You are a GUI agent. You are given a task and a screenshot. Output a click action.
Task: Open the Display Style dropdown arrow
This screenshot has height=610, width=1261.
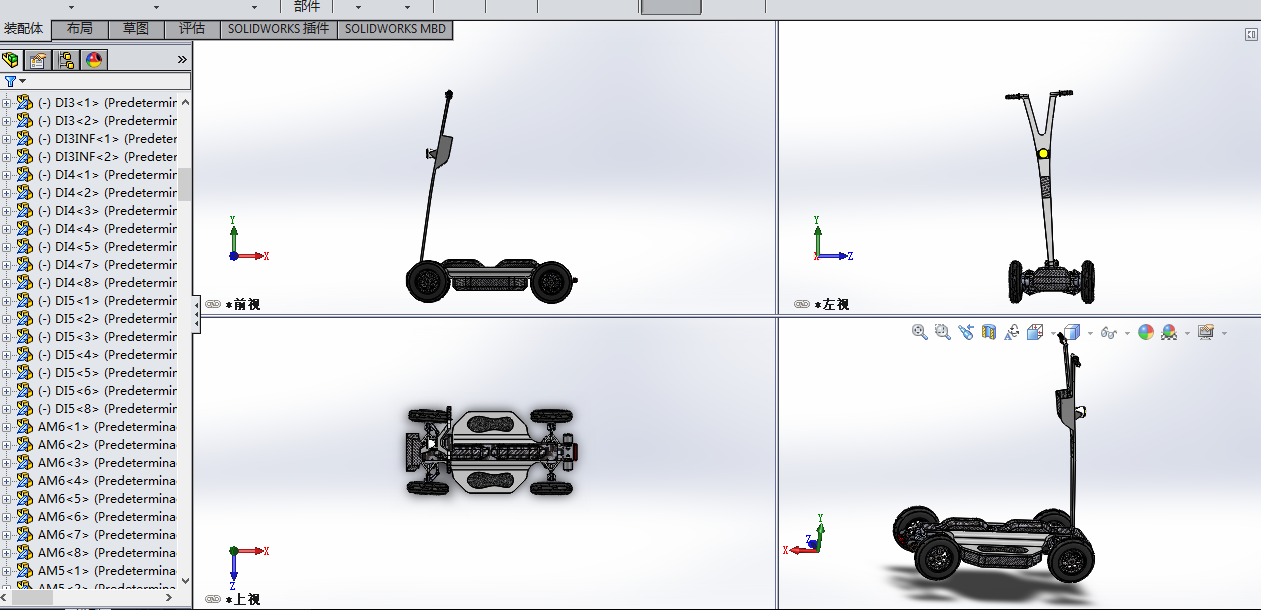[1089, 333]
